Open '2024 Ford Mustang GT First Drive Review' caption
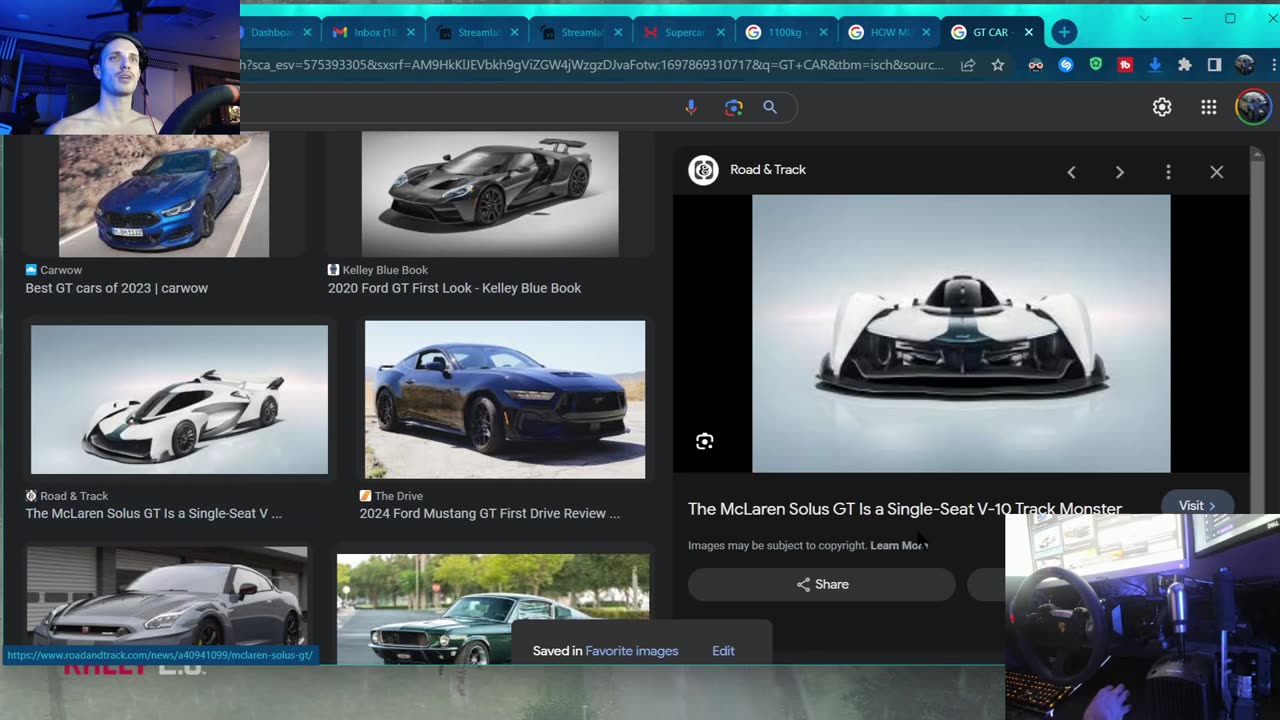The width and height of the screenshot is (1280, 720). (x=490, y=513)
